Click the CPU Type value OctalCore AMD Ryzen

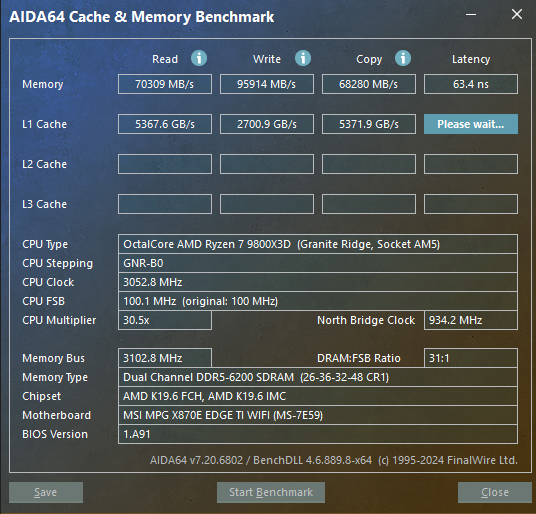(x=318, y=244)
